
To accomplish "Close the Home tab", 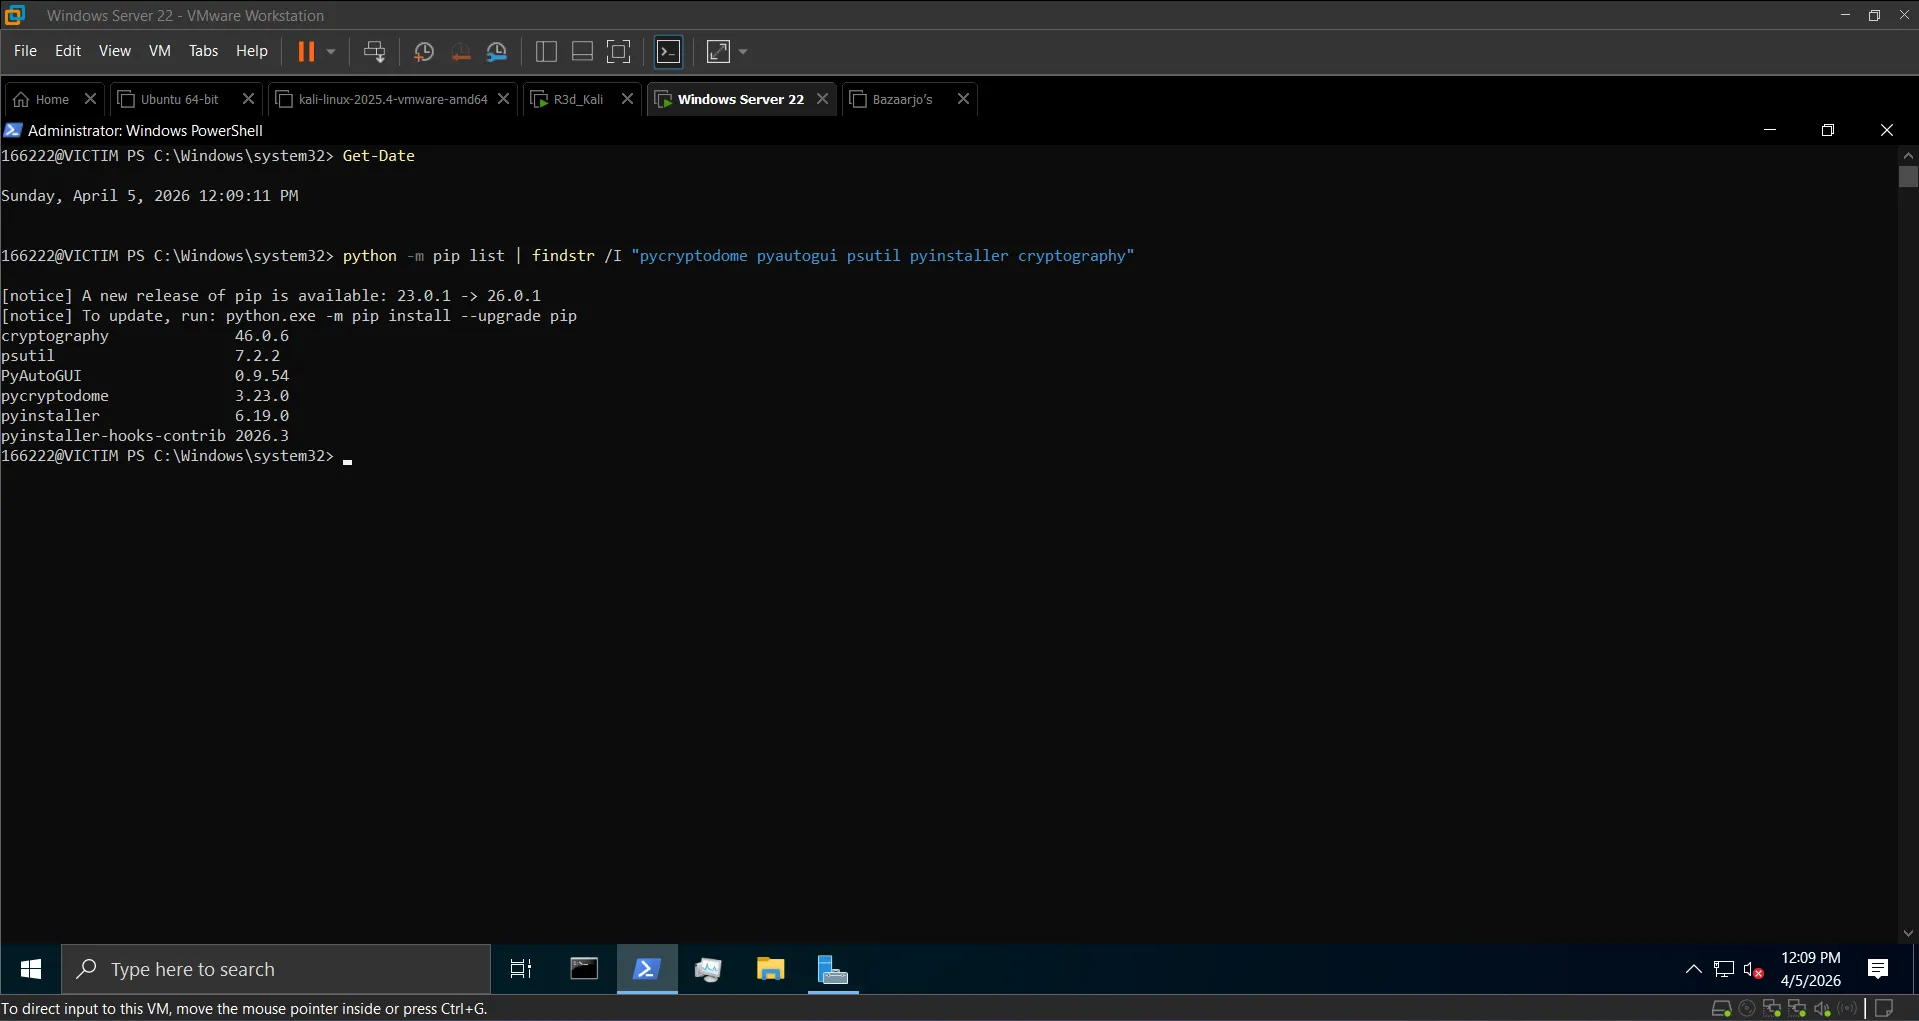I will [90, 98].
